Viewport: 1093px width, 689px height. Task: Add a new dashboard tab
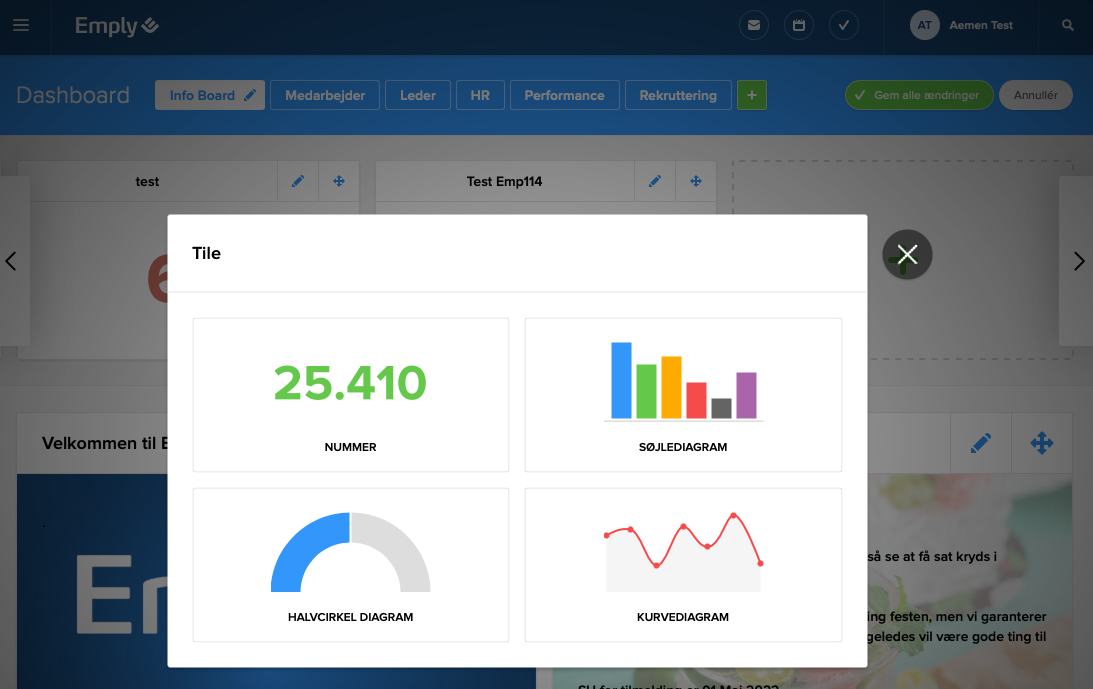752,96
